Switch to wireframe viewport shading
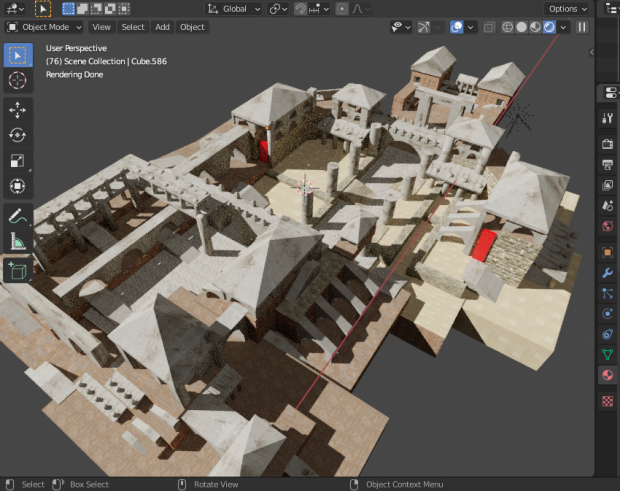620x491 pixels. 507,27
